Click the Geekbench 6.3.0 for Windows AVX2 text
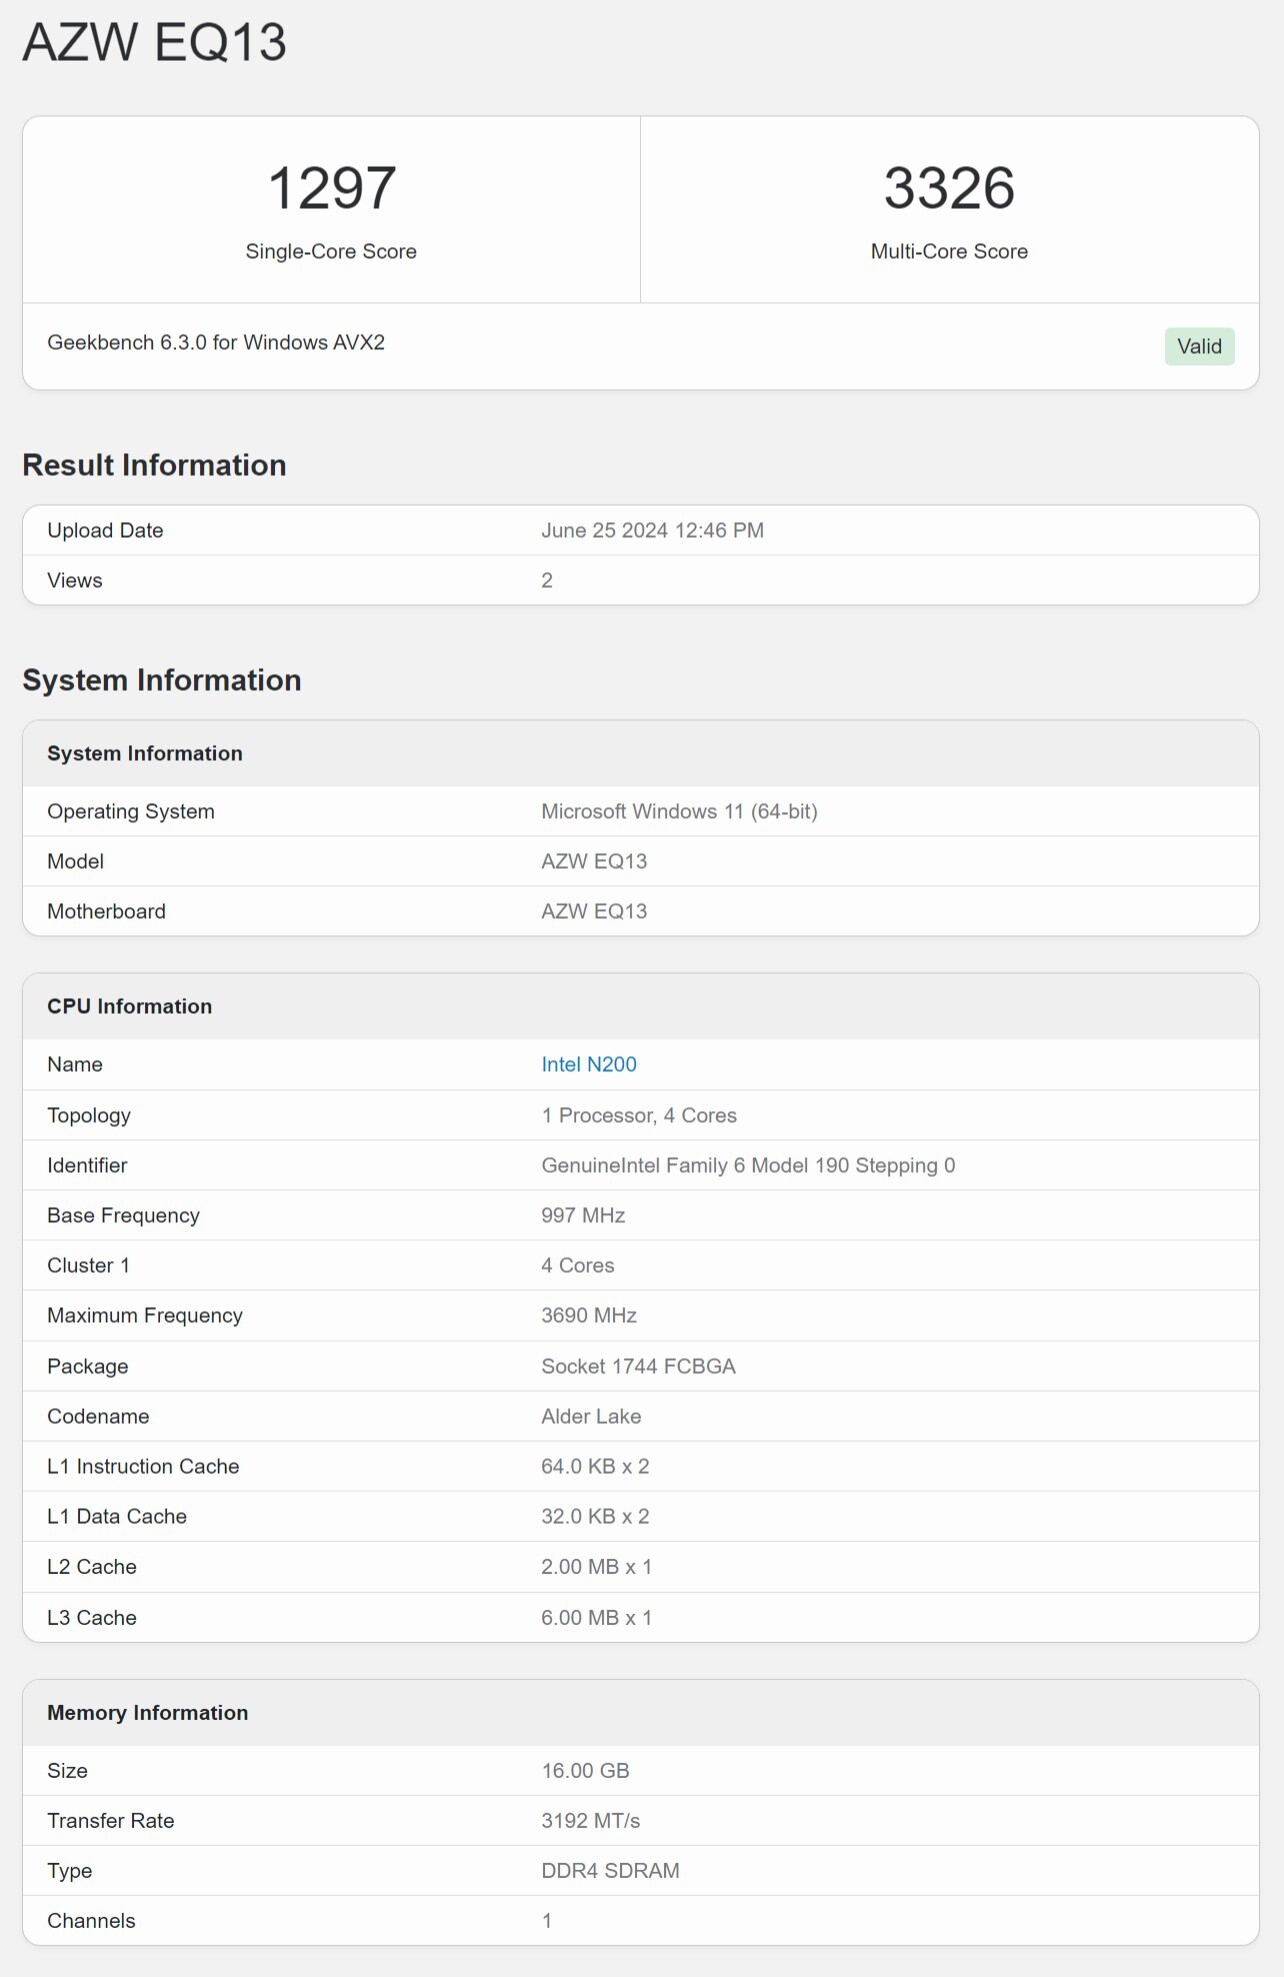The height and width of the screenshot is (1977, 1284). (x=216, y=342)
